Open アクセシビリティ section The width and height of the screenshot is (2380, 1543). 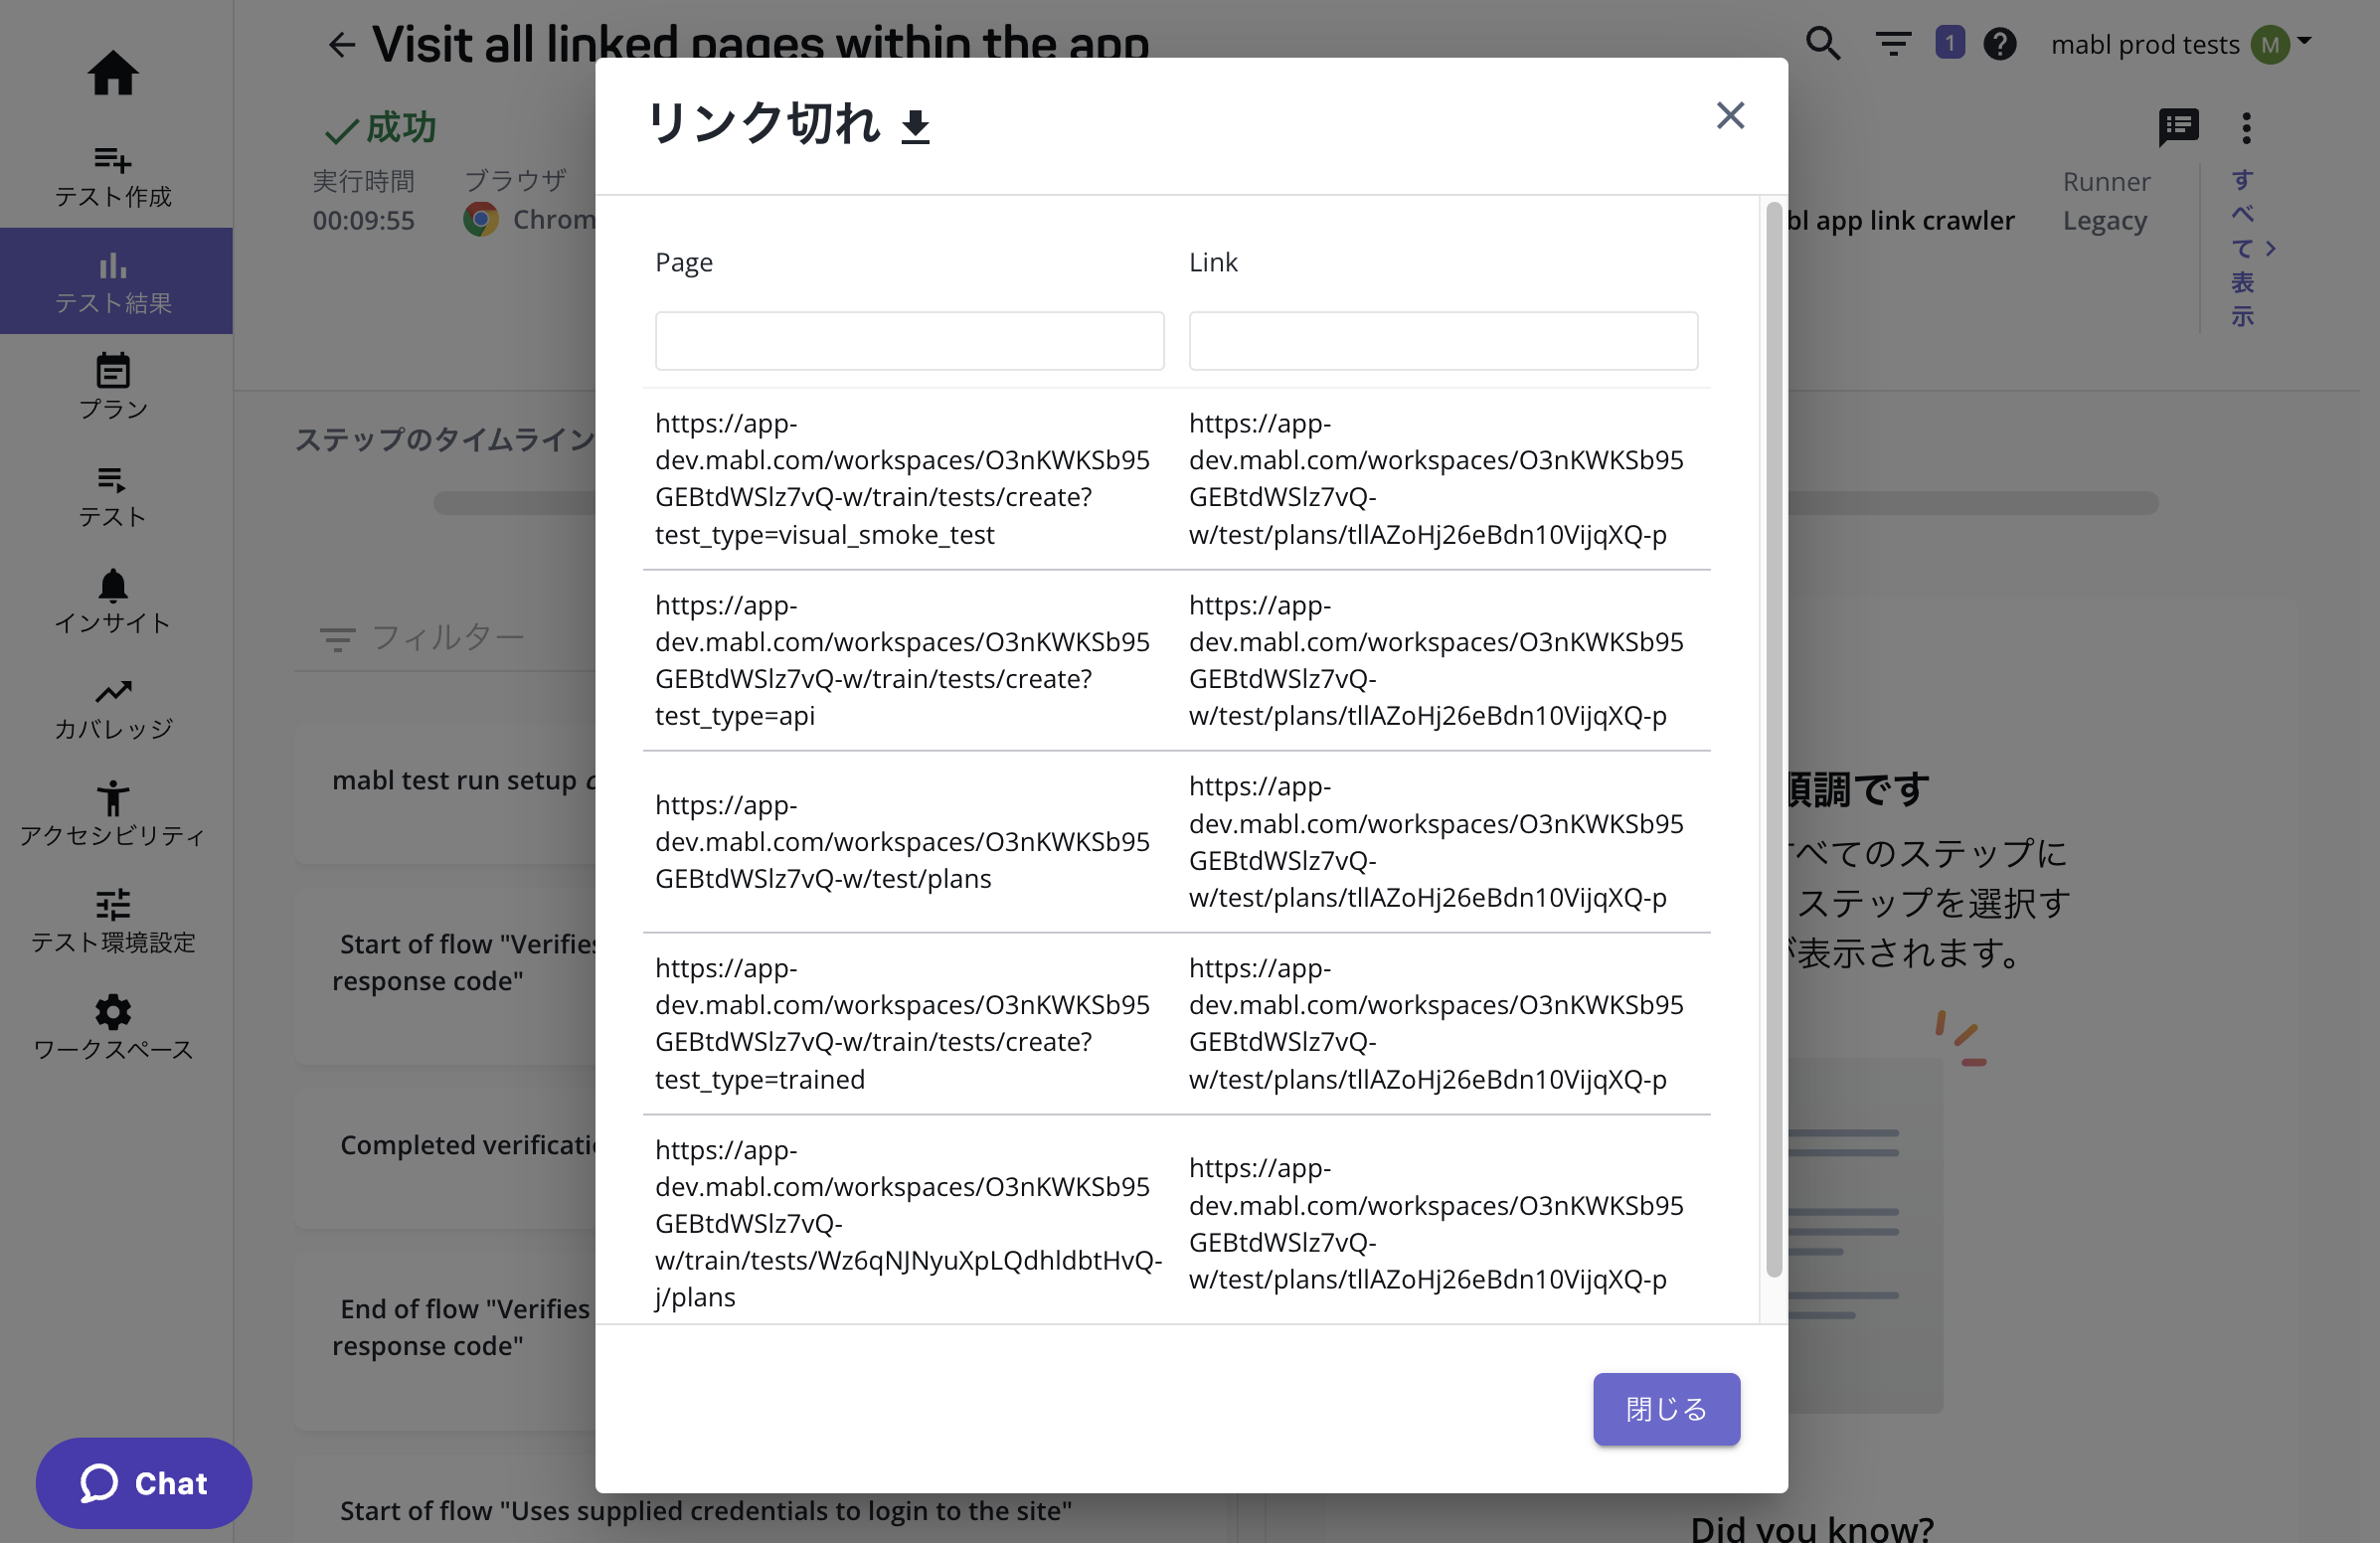[x=113, y=813]
